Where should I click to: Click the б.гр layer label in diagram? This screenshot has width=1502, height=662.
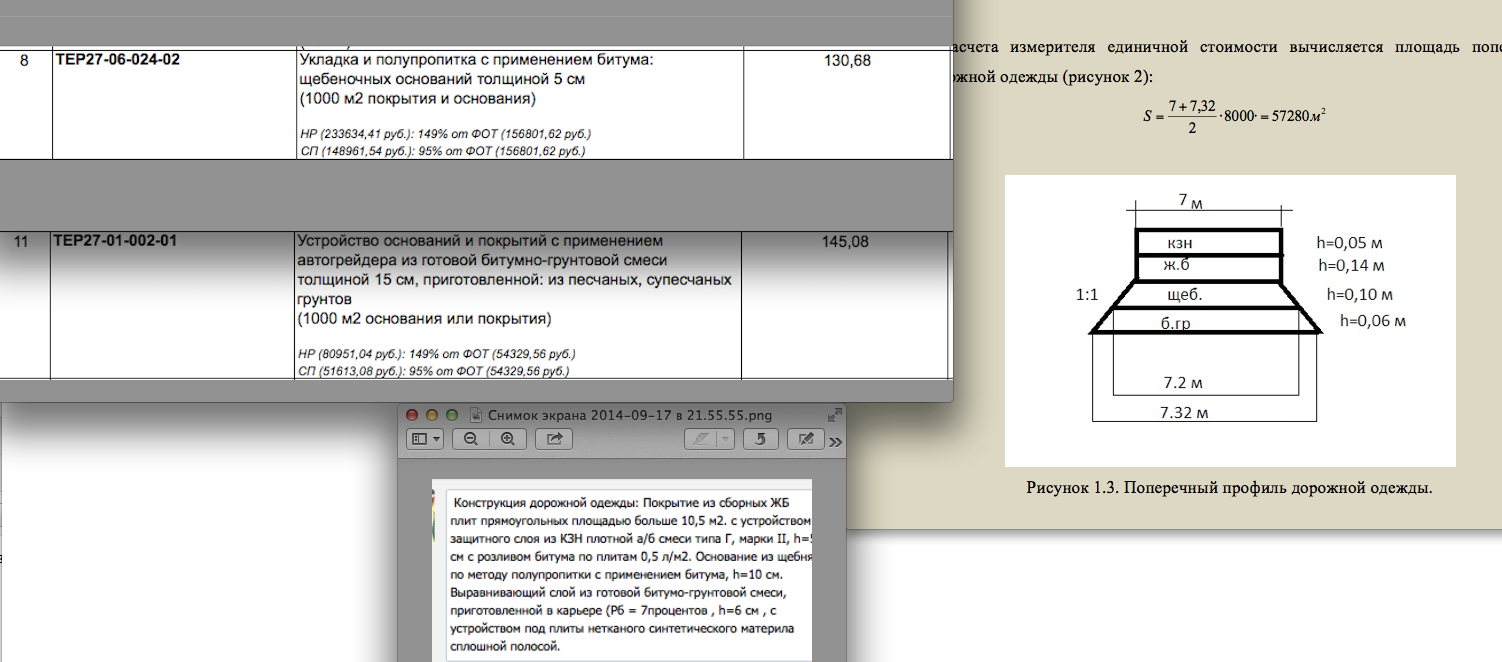(1175, 324)
